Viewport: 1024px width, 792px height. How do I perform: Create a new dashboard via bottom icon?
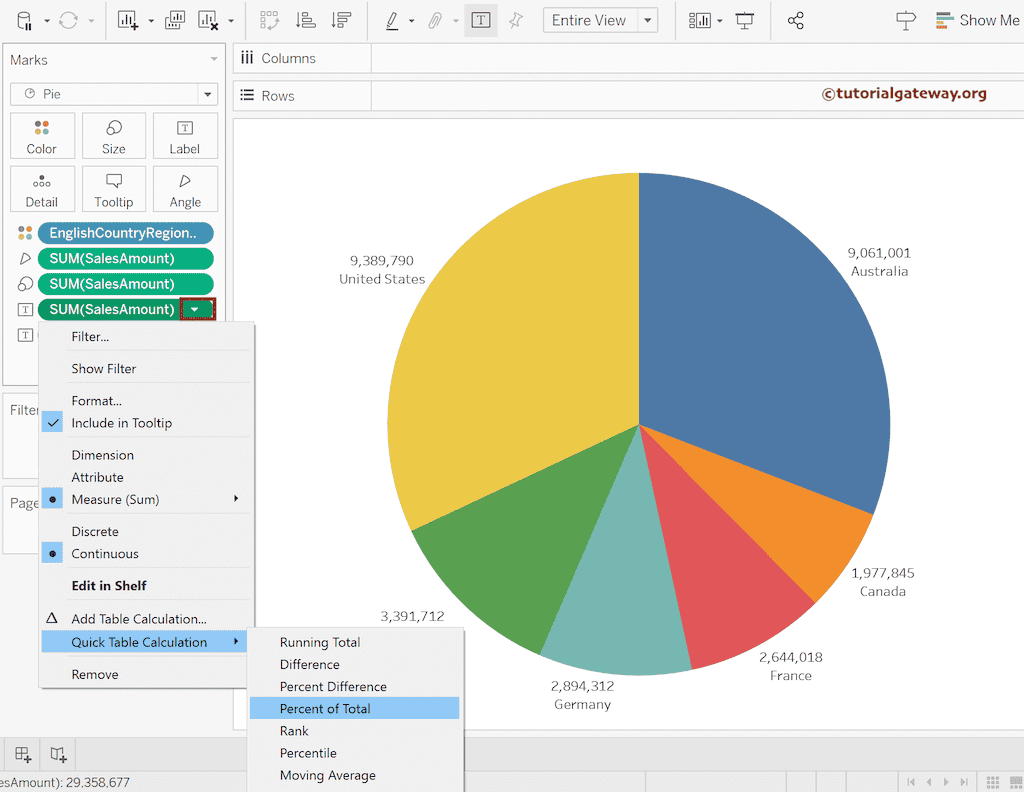click(x=57, y=755)
